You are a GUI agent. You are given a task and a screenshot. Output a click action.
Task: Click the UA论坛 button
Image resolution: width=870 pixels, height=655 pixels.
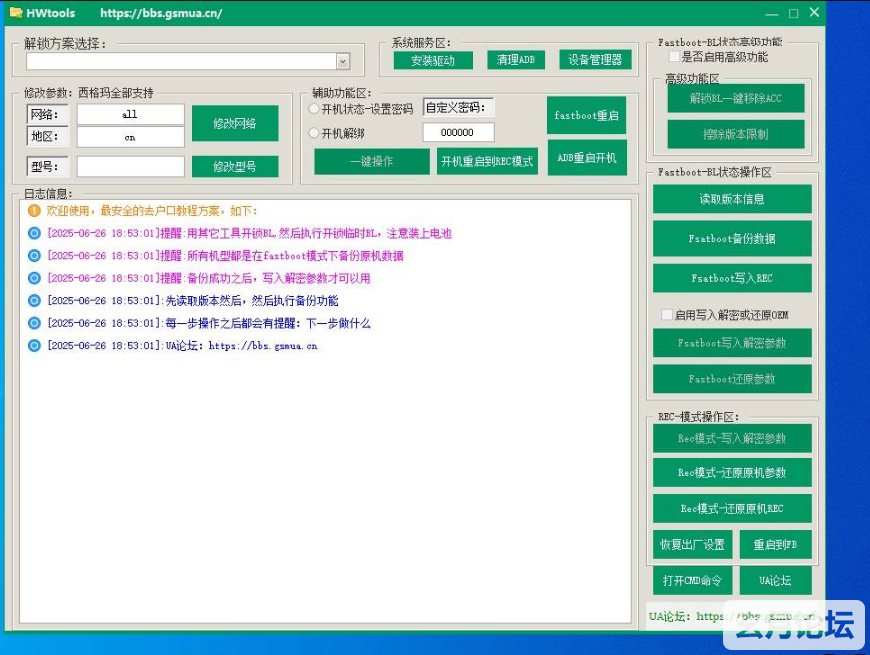click(775, 581)
